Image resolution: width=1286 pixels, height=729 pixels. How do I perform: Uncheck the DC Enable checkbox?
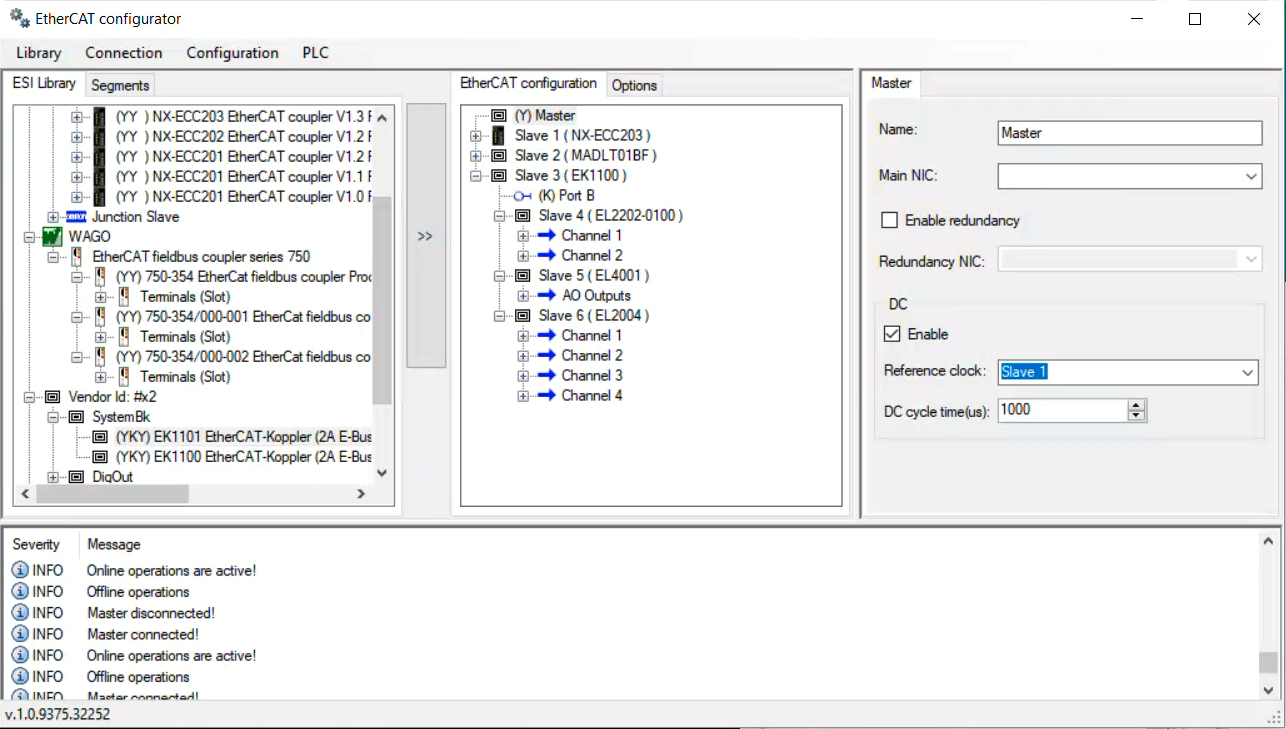tap(892, 334)
